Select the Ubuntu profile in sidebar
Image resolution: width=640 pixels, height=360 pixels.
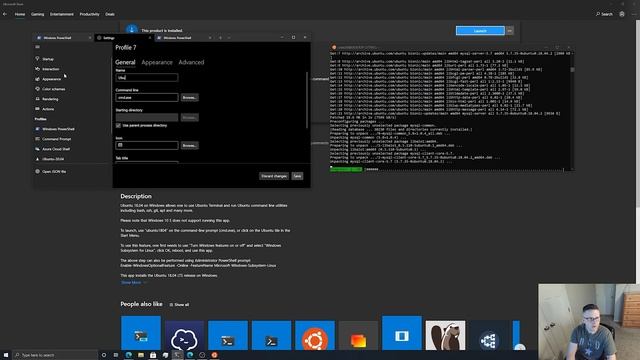point(53,159)
